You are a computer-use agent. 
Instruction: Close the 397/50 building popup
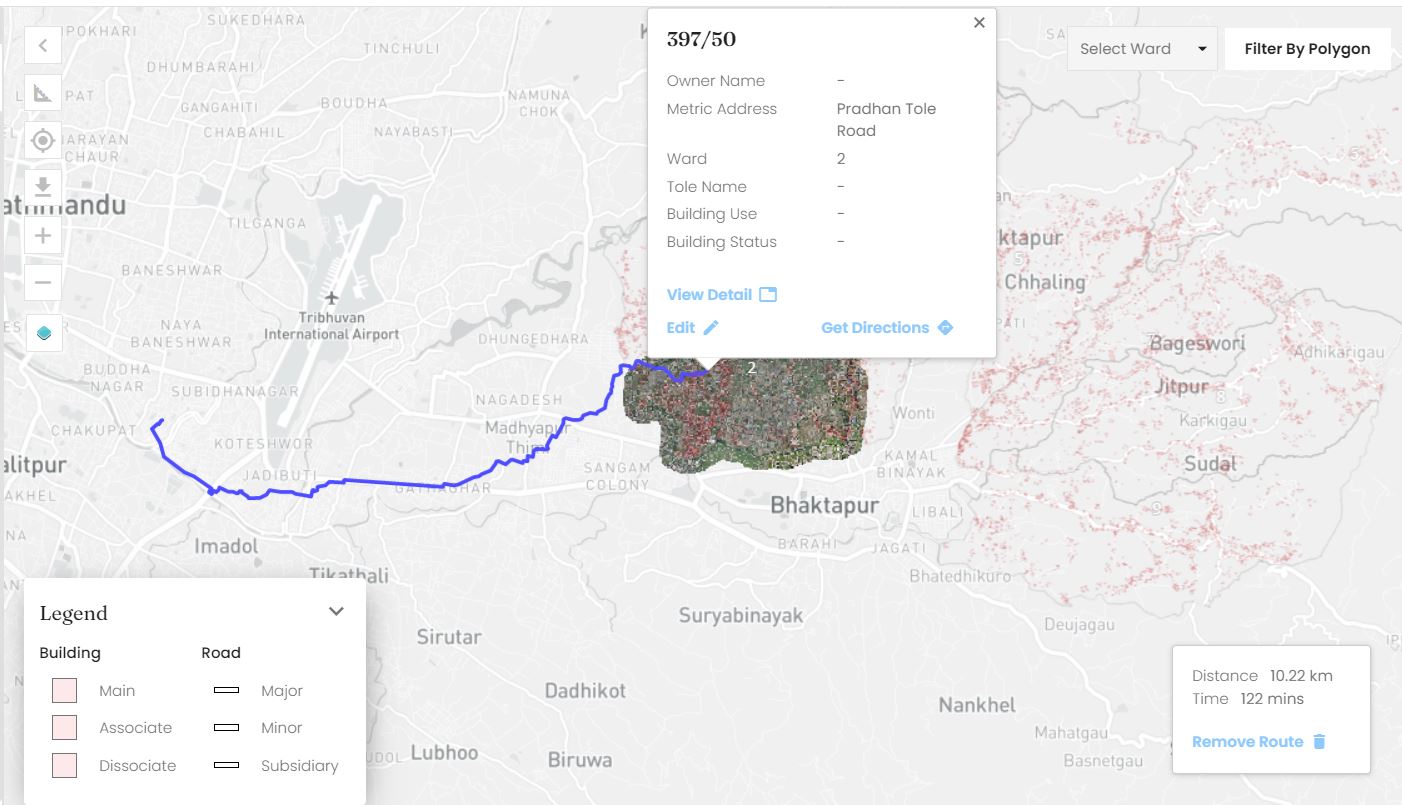coord(979,23)
